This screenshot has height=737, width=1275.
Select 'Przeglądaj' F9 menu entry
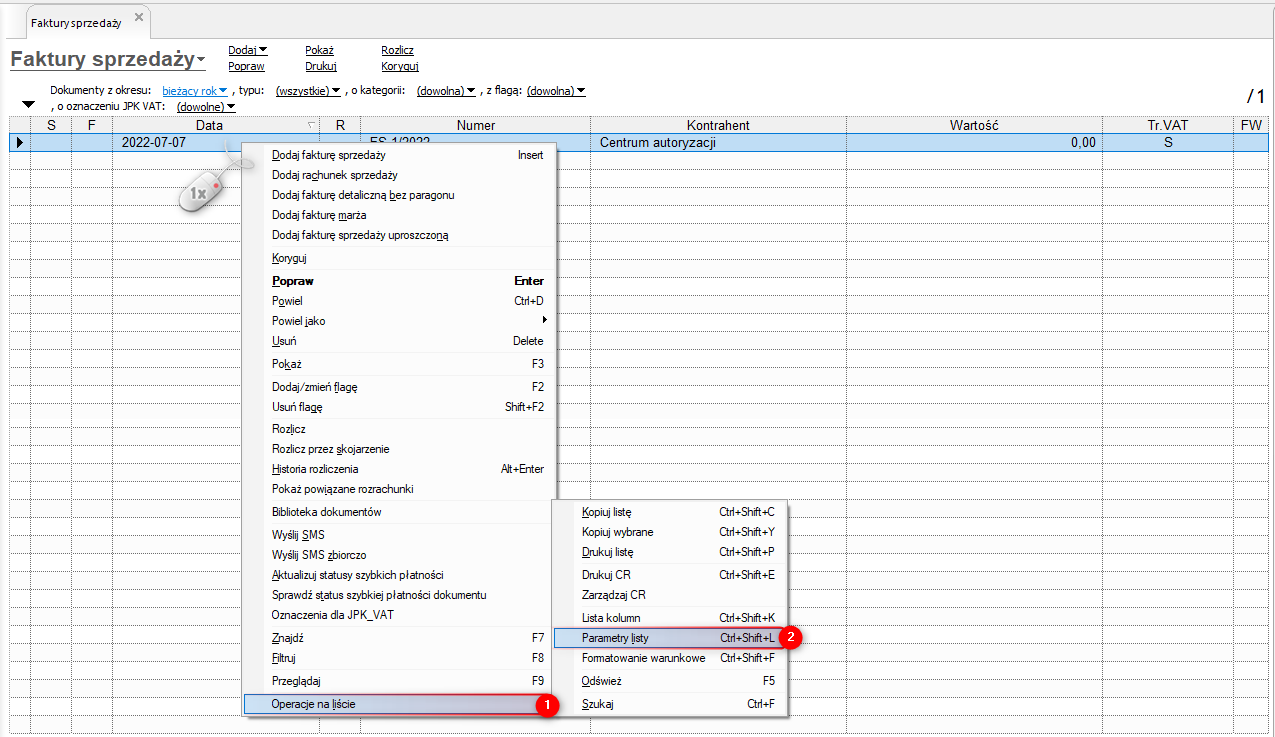click(399, 681)
